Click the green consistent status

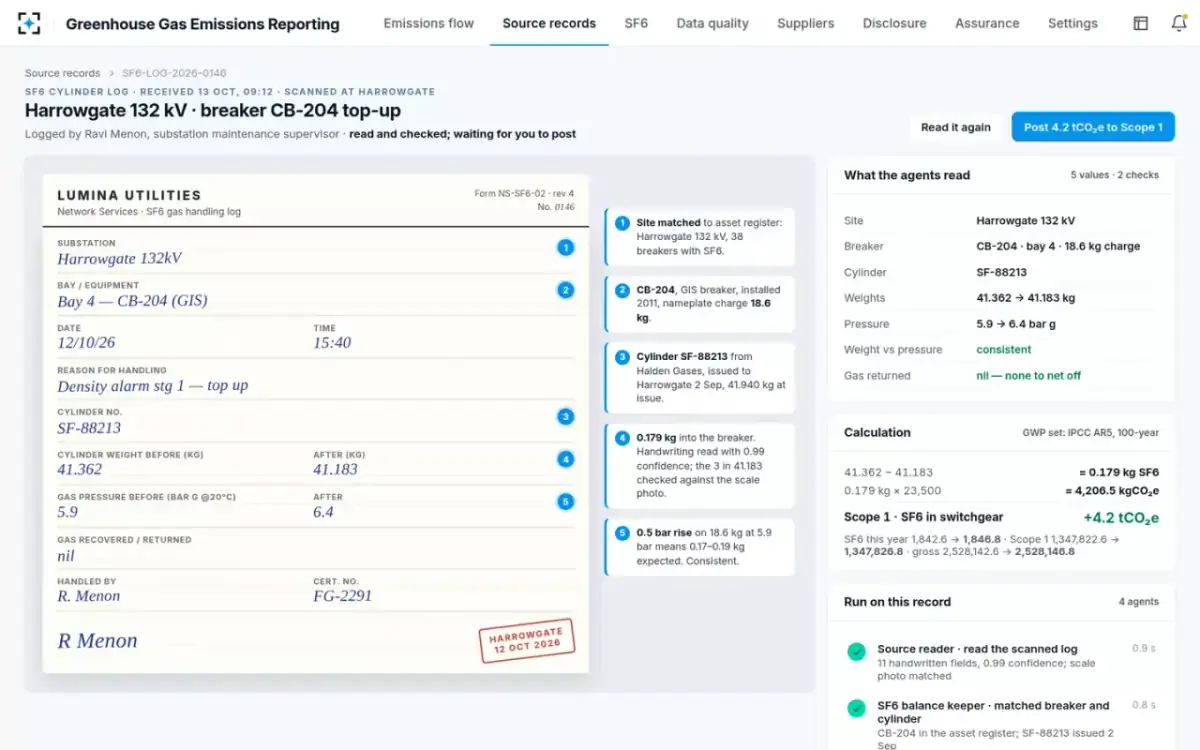[x=1004, y=350]
